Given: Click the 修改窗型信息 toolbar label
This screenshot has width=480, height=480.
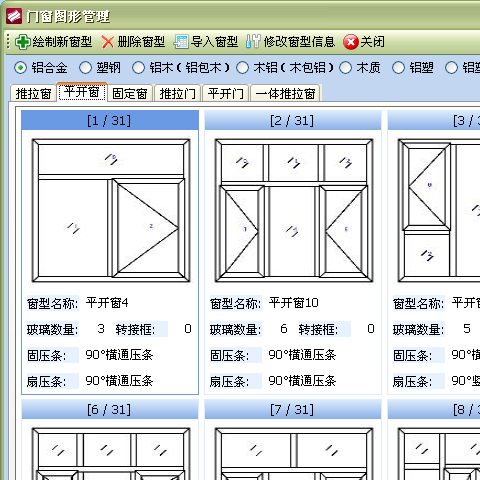Looking at the screenshot, I should tap(299, 42).
